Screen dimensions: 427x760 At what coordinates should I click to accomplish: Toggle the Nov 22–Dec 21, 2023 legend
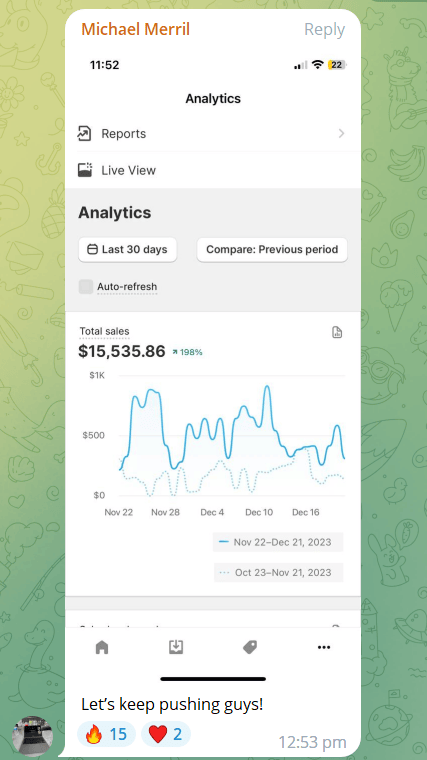(x=278, y=542)
